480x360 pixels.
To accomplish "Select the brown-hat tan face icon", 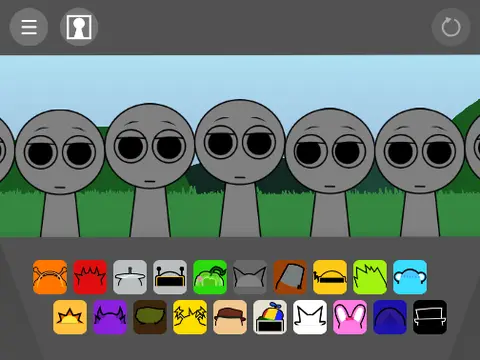I will [x=230, y=317].
